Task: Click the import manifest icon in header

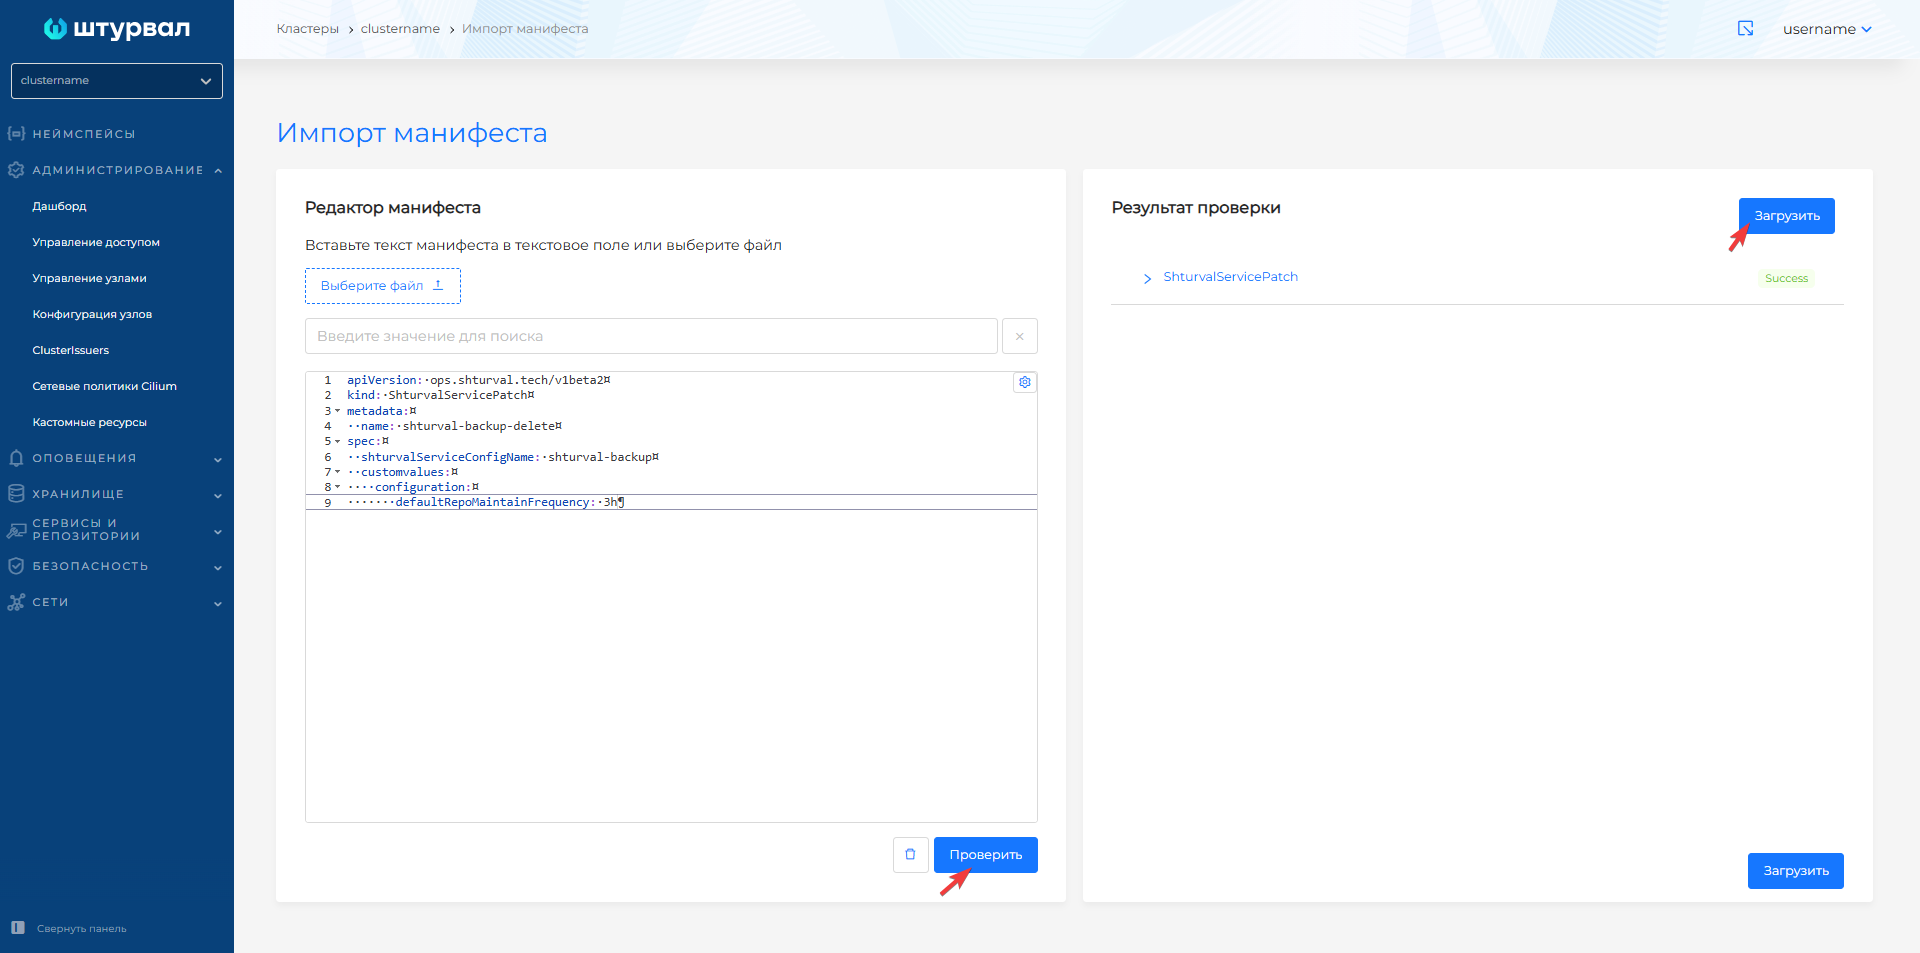Action: click(x=1746, y=29)
